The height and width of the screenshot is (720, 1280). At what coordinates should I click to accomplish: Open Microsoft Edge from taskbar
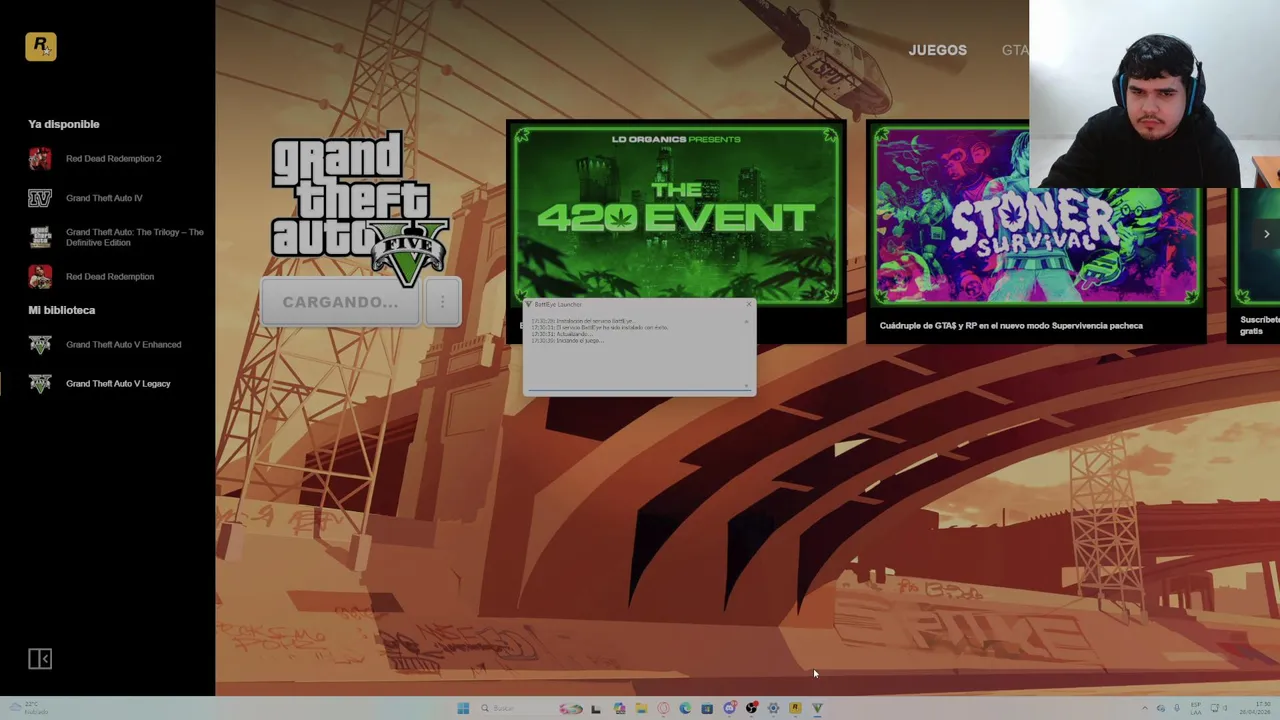pos(685,708)
